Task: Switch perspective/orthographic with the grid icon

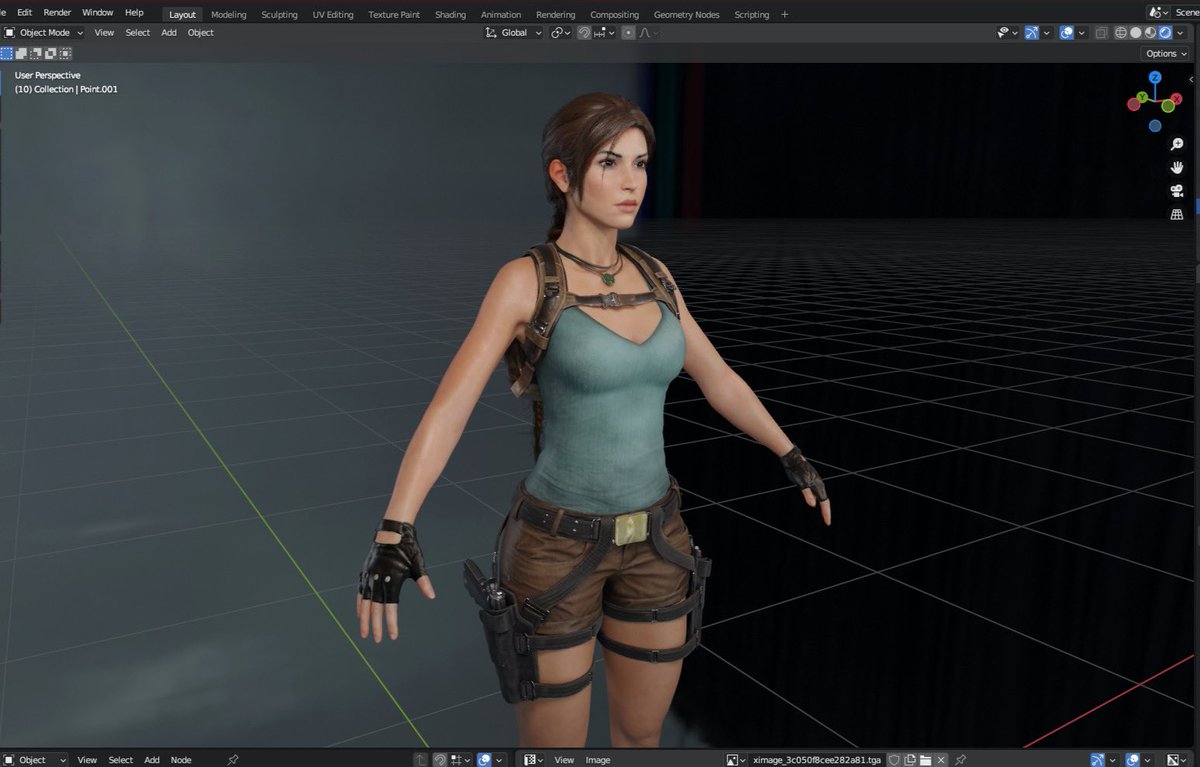Action: (1177, 214)
